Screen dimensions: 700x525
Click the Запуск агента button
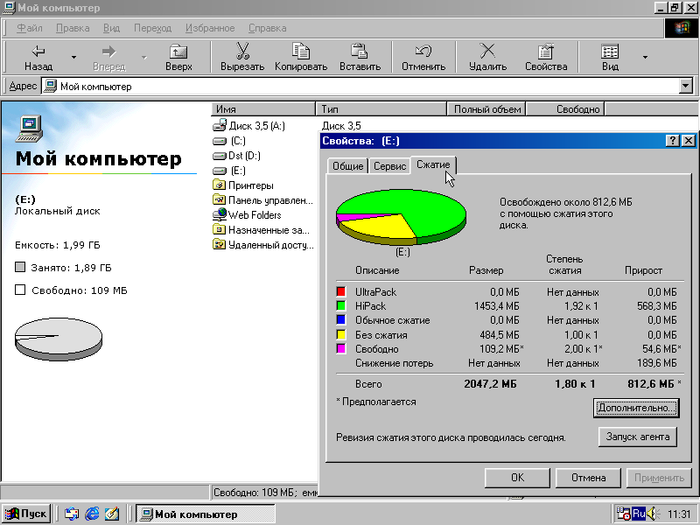pyautogui.click(x=637, y=437)
